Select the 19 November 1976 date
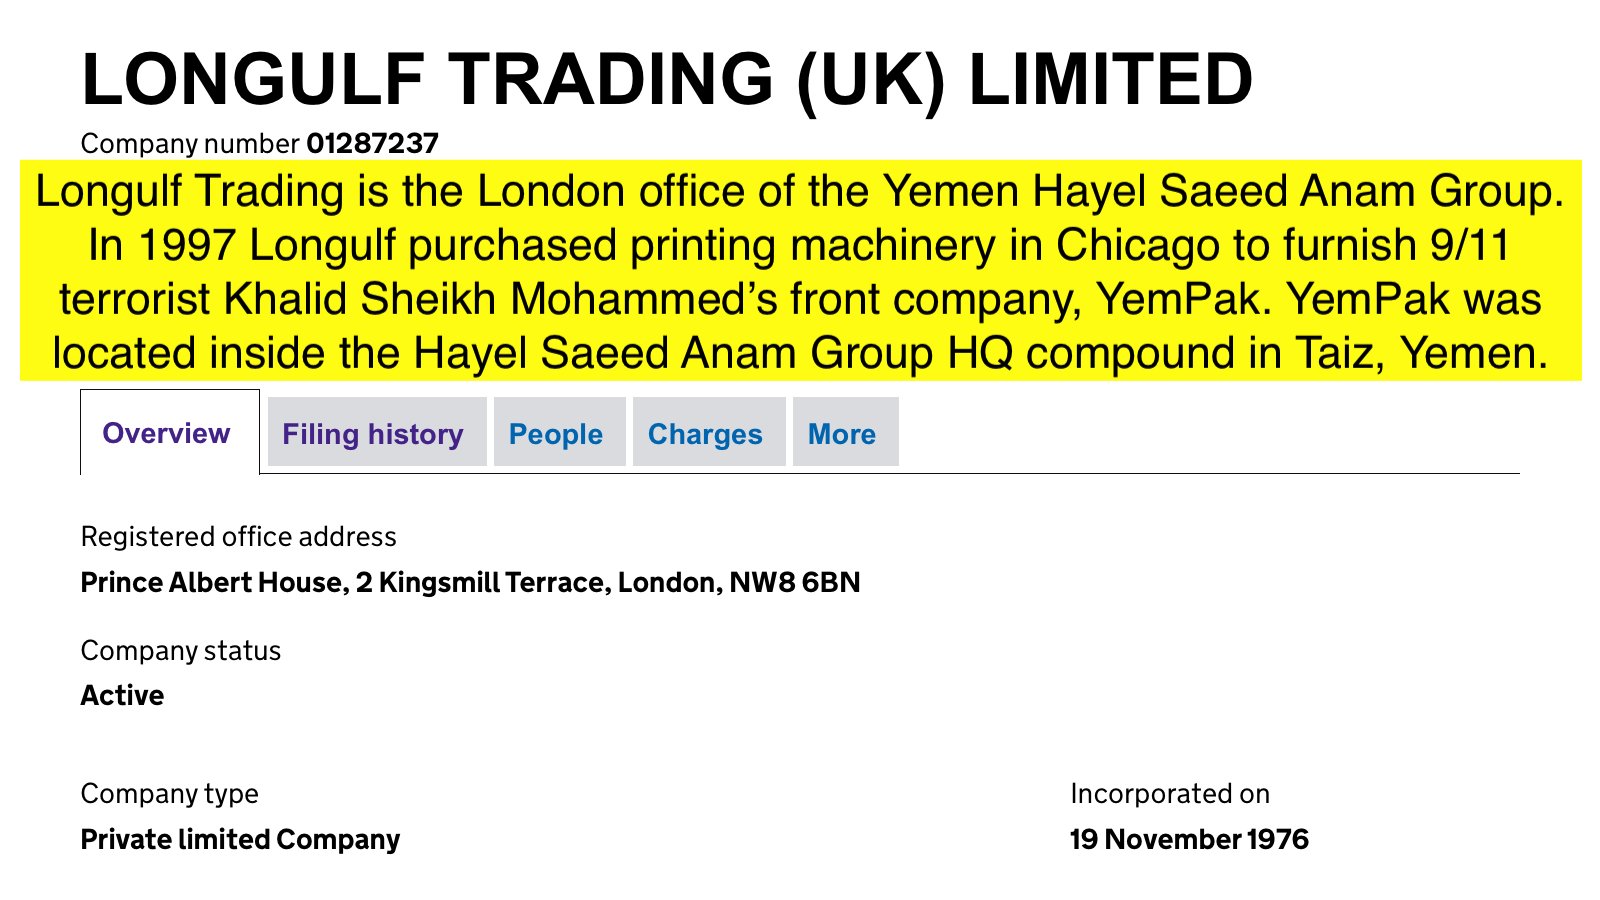Screen dimensions: 1600x900 (1189, 839)
